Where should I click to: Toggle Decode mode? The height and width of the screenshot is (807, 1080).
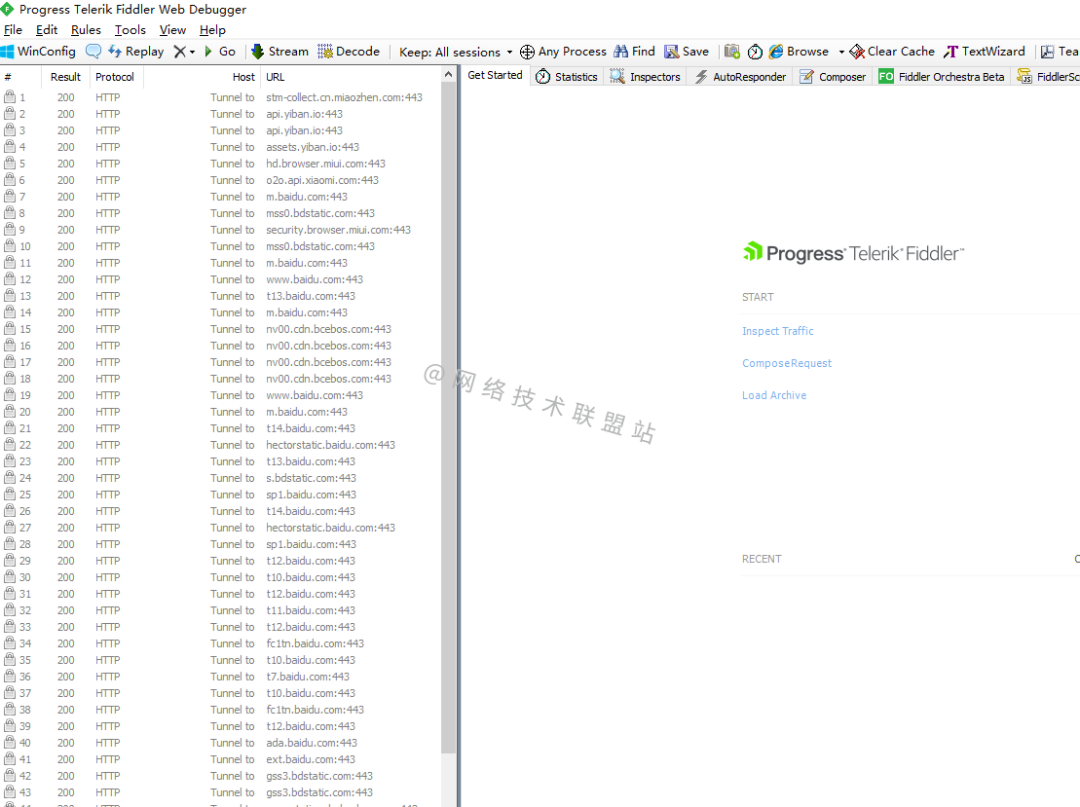349,52
